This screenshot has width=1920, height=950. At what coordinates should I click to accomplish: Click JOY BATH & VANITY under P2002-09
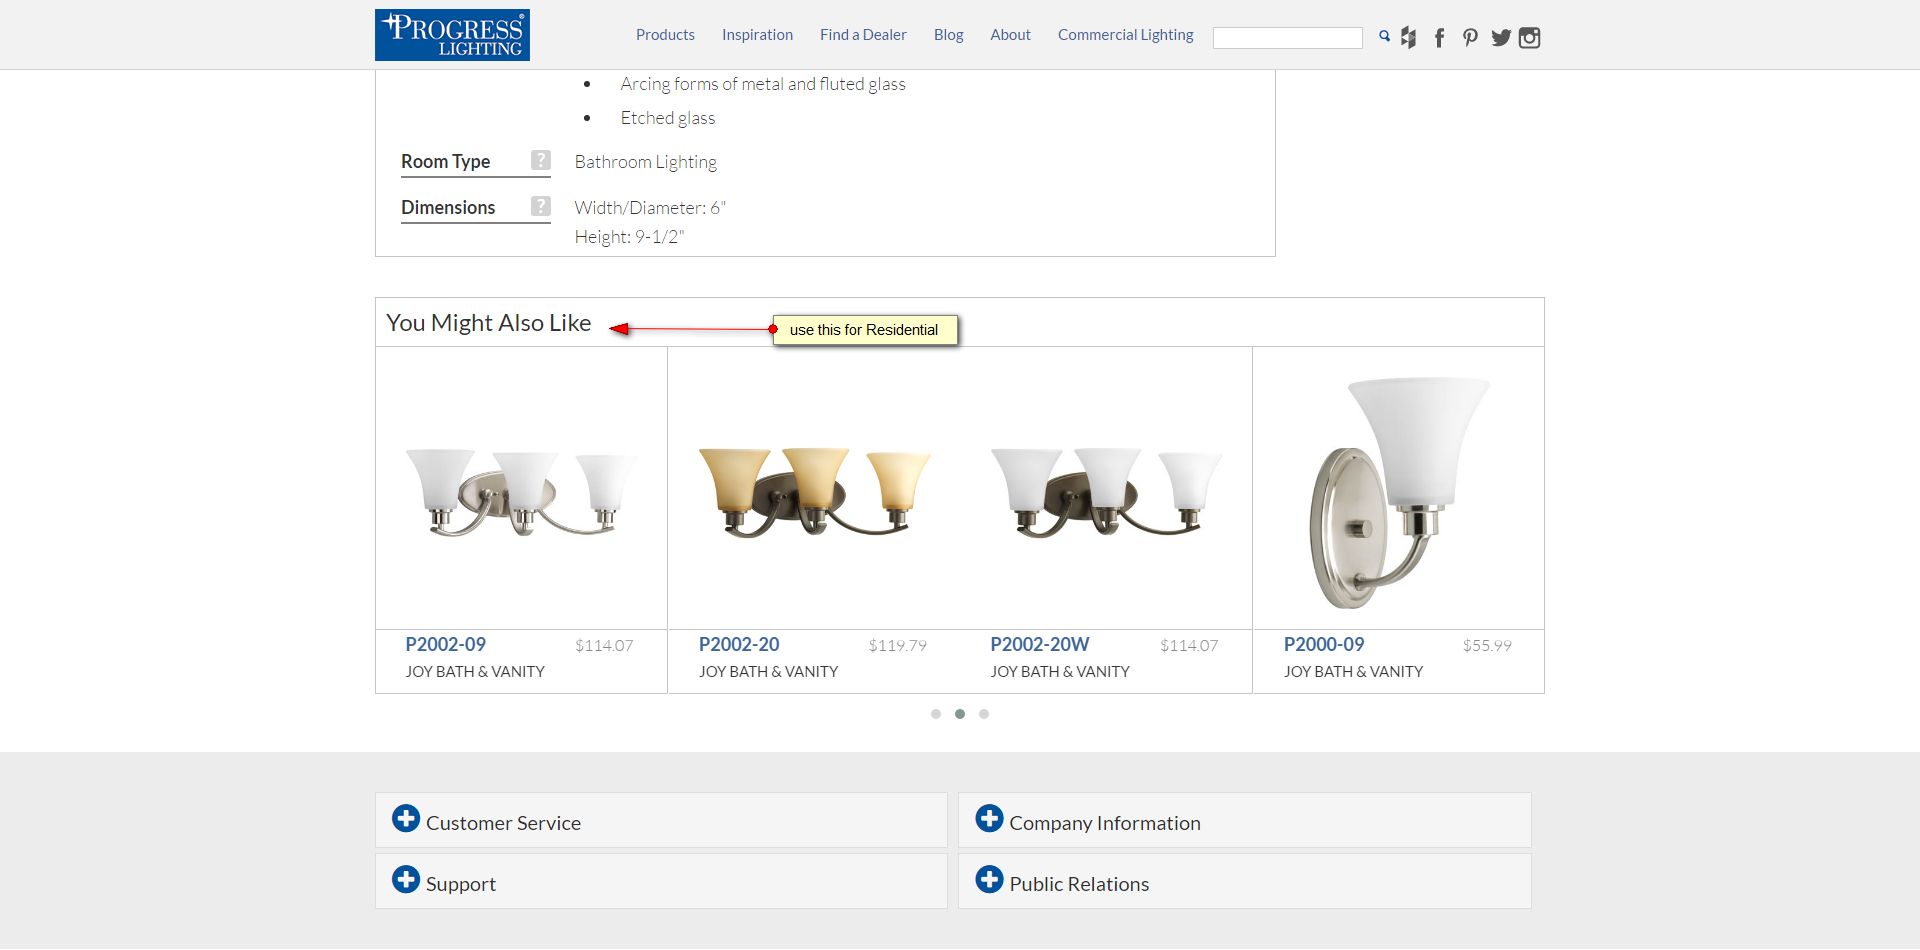point(475,672)
